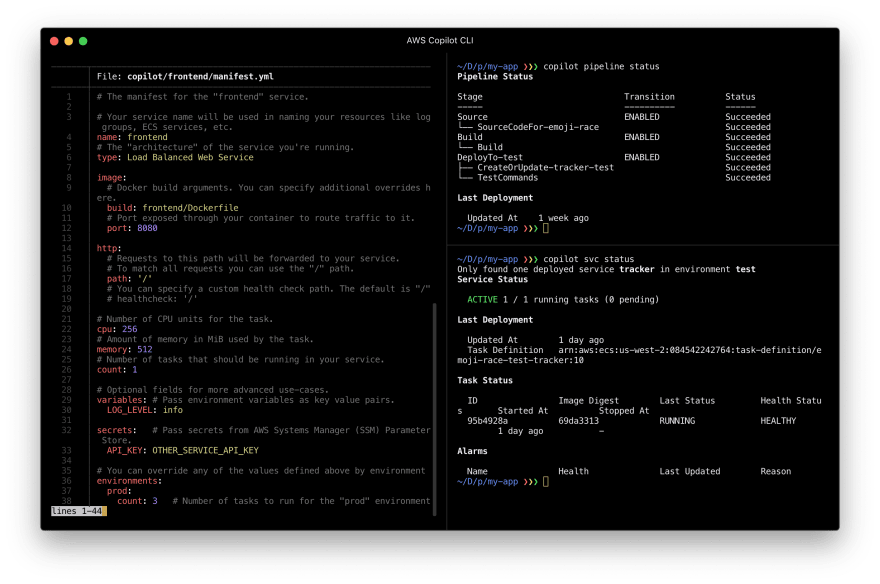This screenshot has width=880, height=584.
Task: Click the 'image:' key
Action: tap(112, 177)
